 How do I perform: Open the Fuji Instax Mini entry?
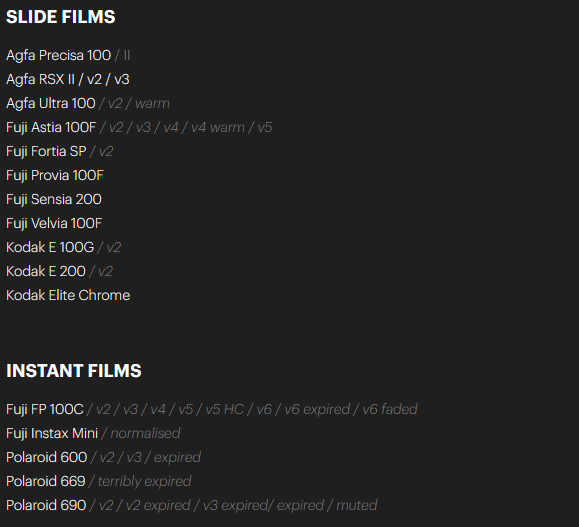[52, 434]
